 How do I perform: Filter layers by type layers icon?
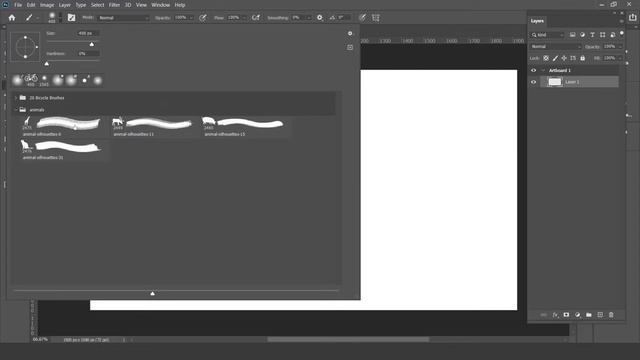[592, 35]
